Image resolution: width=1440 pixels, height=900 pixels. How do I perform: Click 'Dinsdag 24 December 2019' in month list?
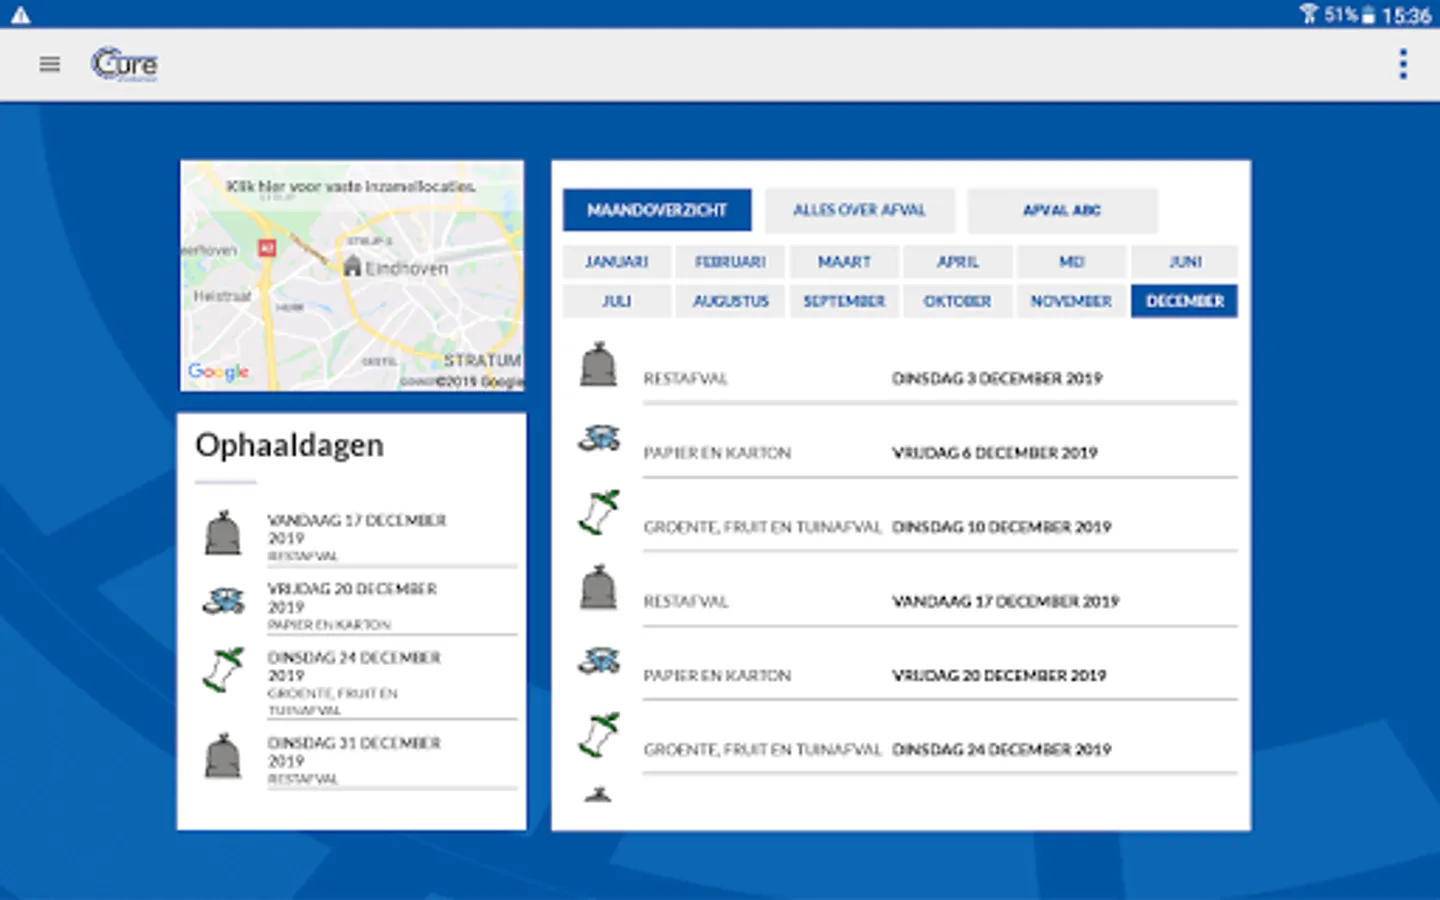(1001, 749)
